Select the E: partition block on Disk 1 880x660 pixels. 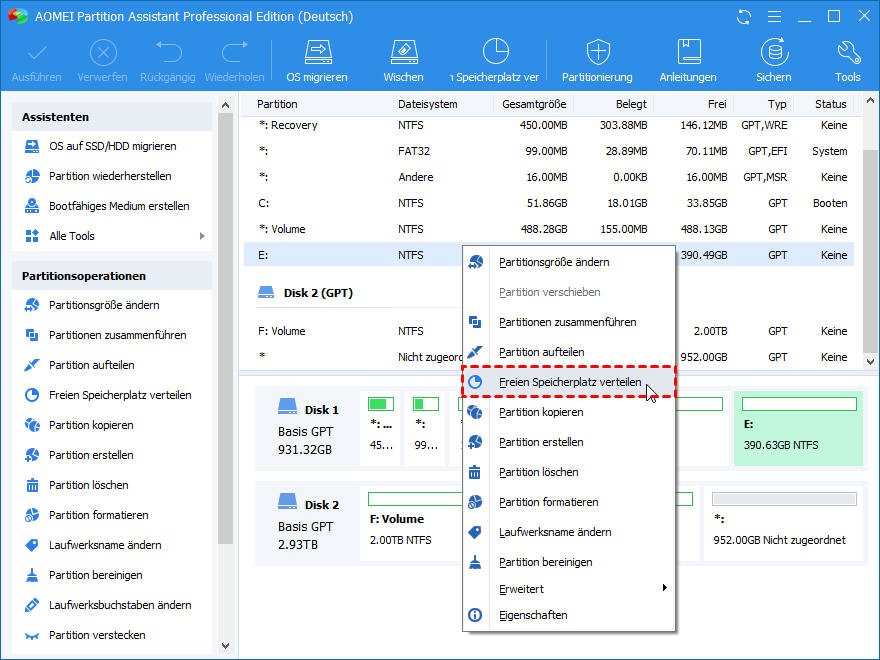coord(797,428)
